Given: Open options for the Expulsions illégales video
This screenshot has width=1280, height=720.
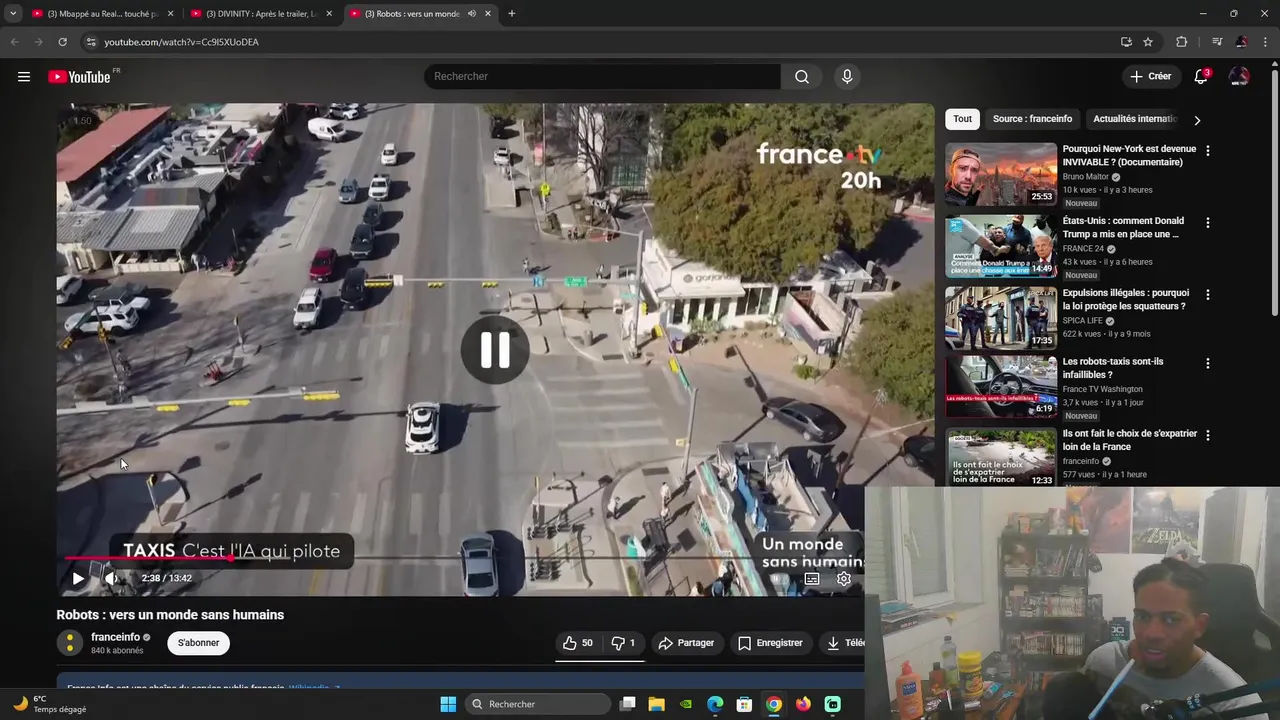Looking at the screenshot, I should tap(1207, 295).
